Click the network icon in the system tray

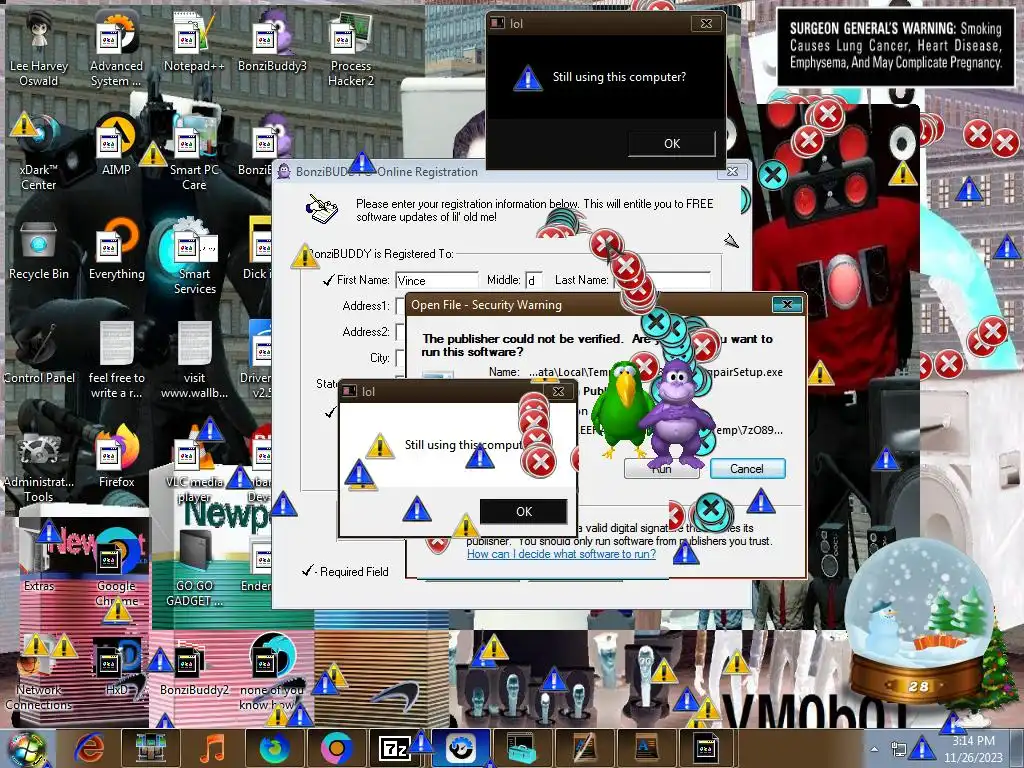point(899,749)
